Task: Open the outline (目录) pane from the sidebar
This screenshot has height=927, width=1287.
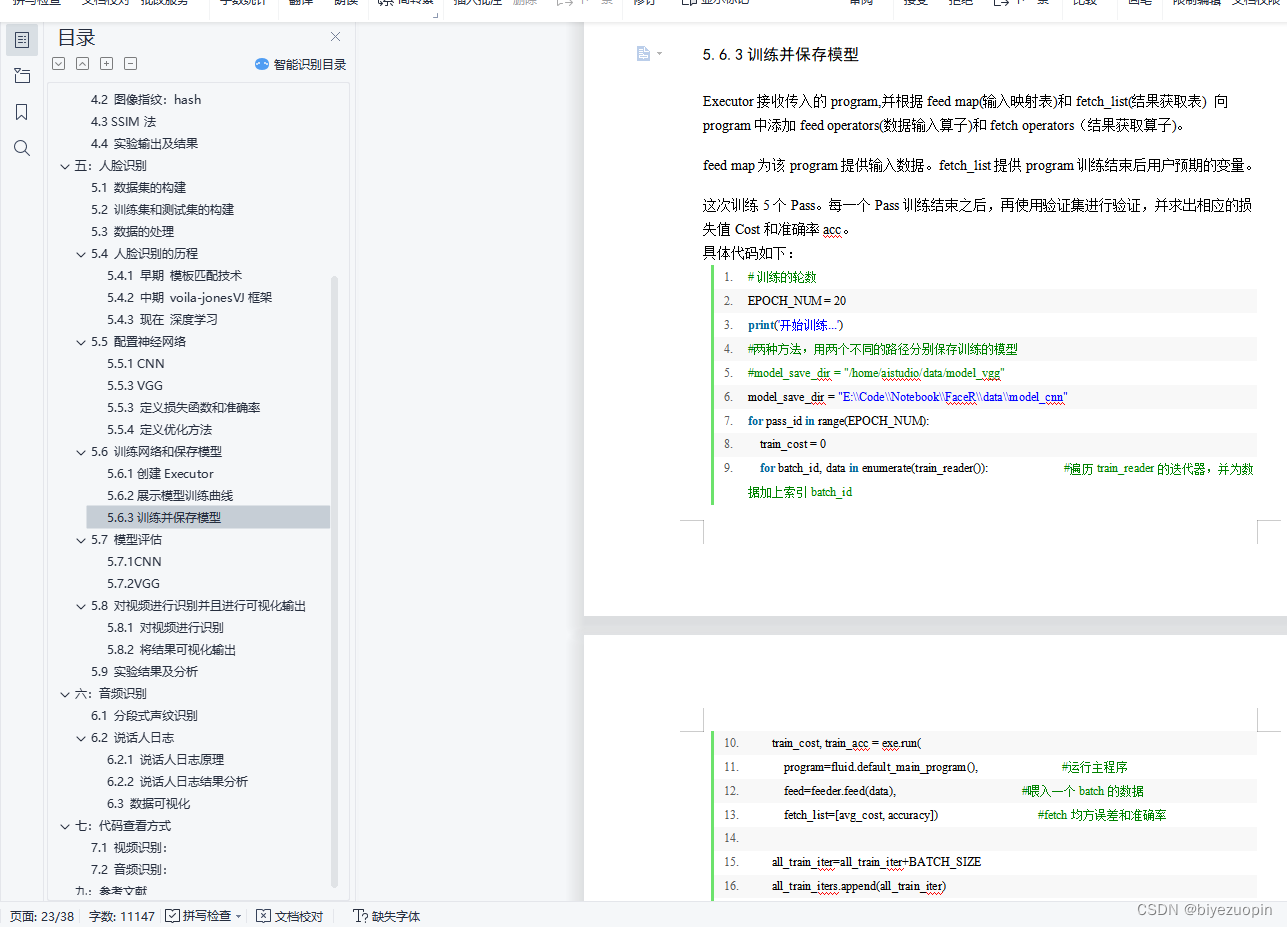Action: click(x=22, y=40)
